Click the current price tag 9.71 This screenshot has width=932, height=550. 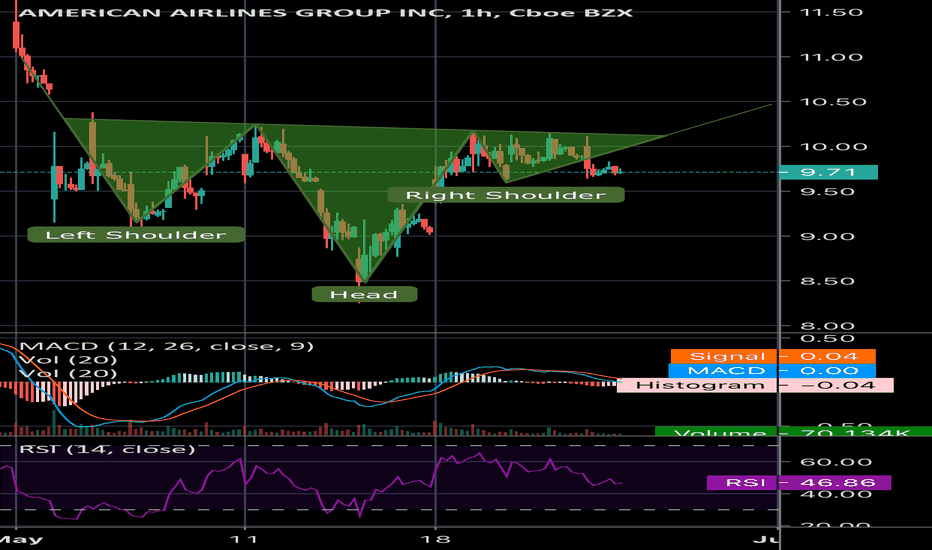[x=828, y=172]
